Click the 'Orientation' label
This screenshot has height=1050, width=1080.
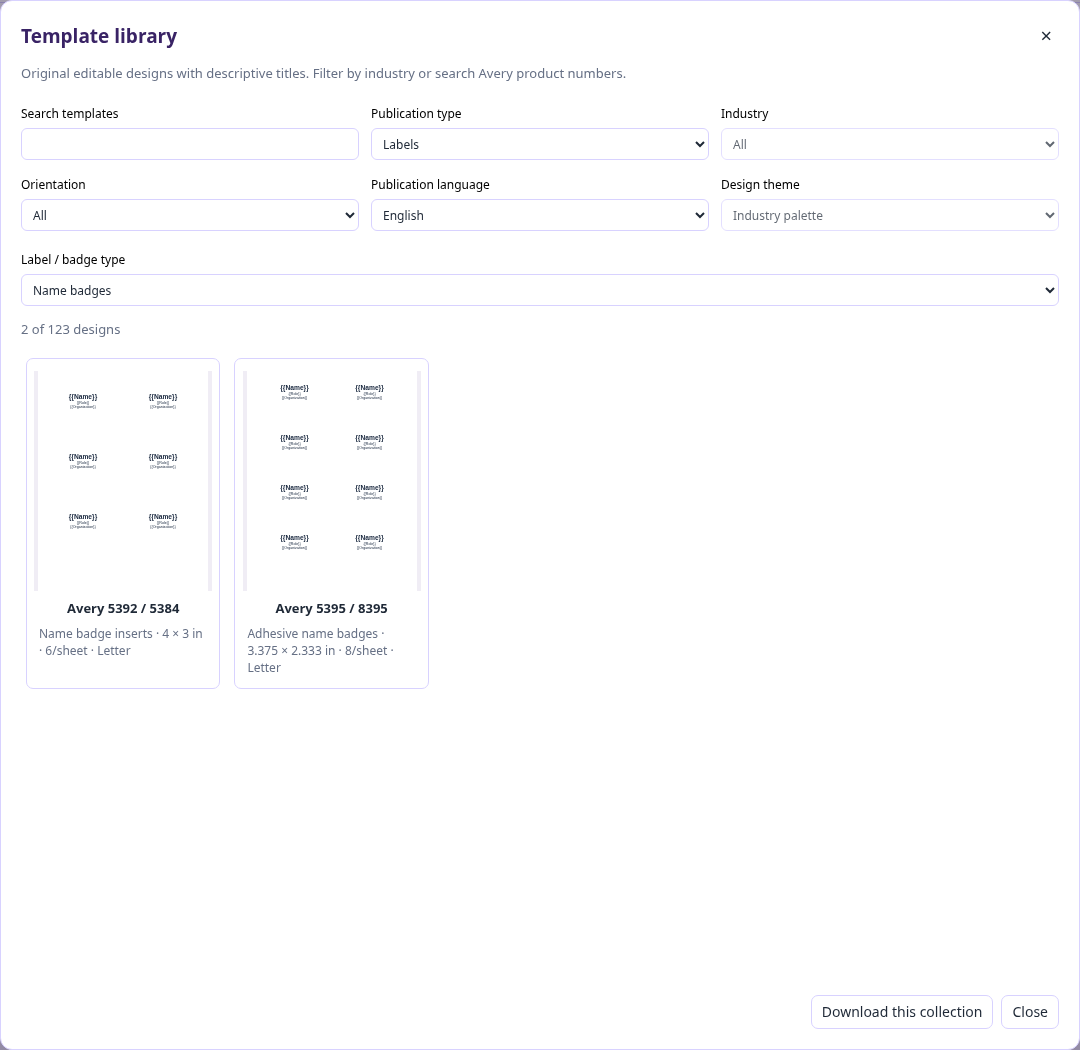[53, 185]
